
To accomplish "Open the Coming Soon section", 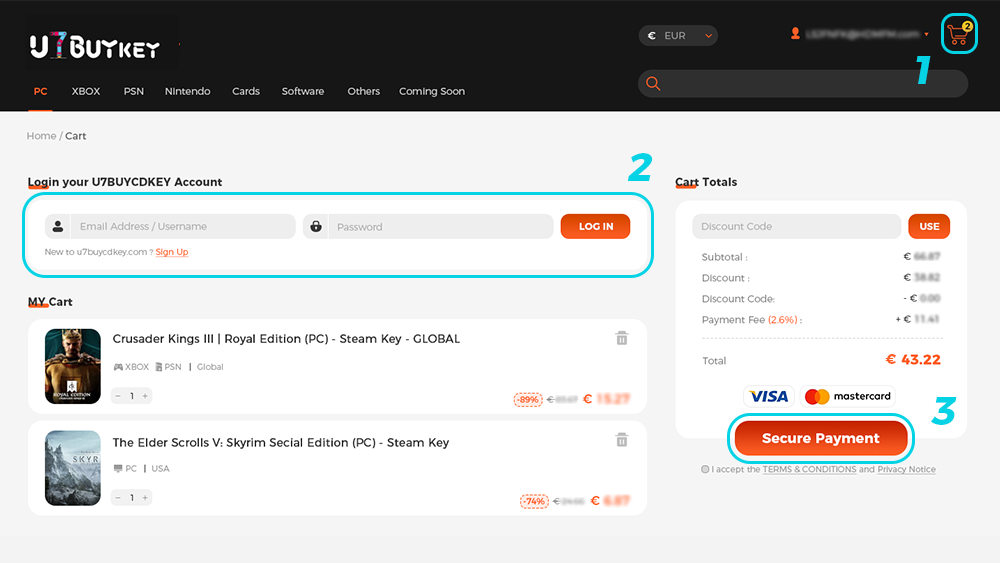I will click(x=432, y=91).
